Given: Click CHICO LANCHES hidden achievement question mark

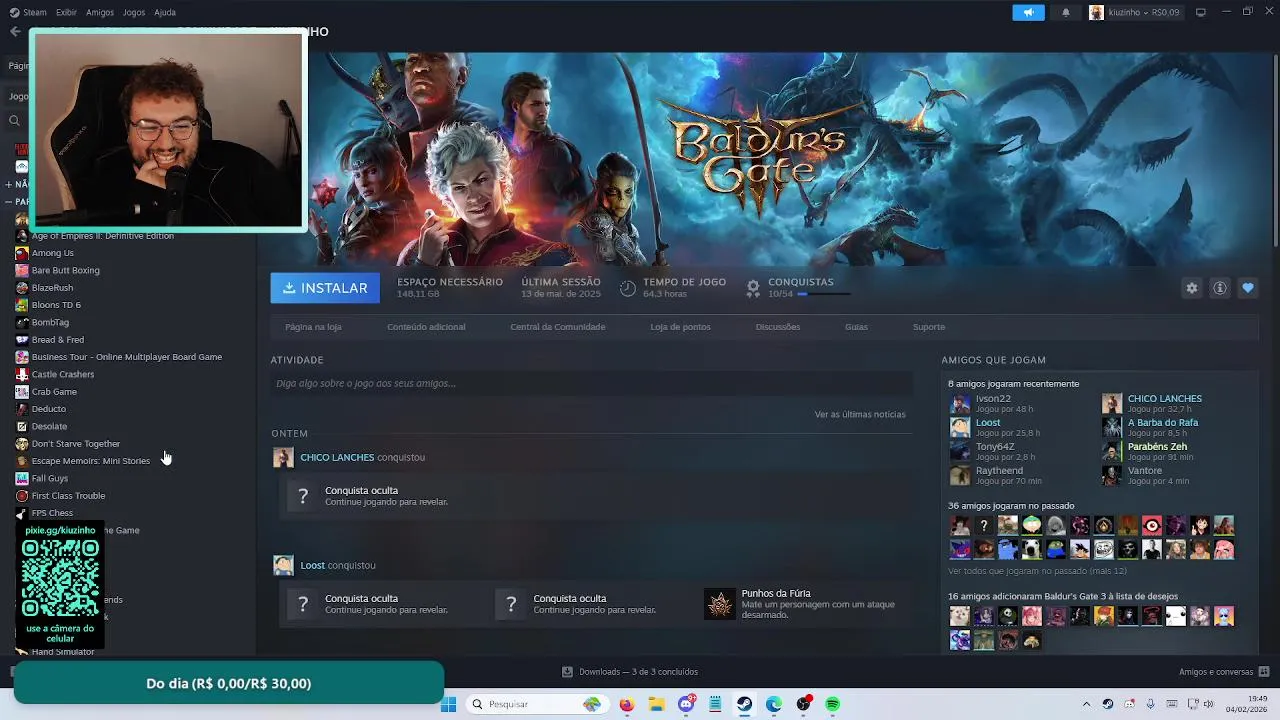Looking at the screenshot, I should coord(303,496).
